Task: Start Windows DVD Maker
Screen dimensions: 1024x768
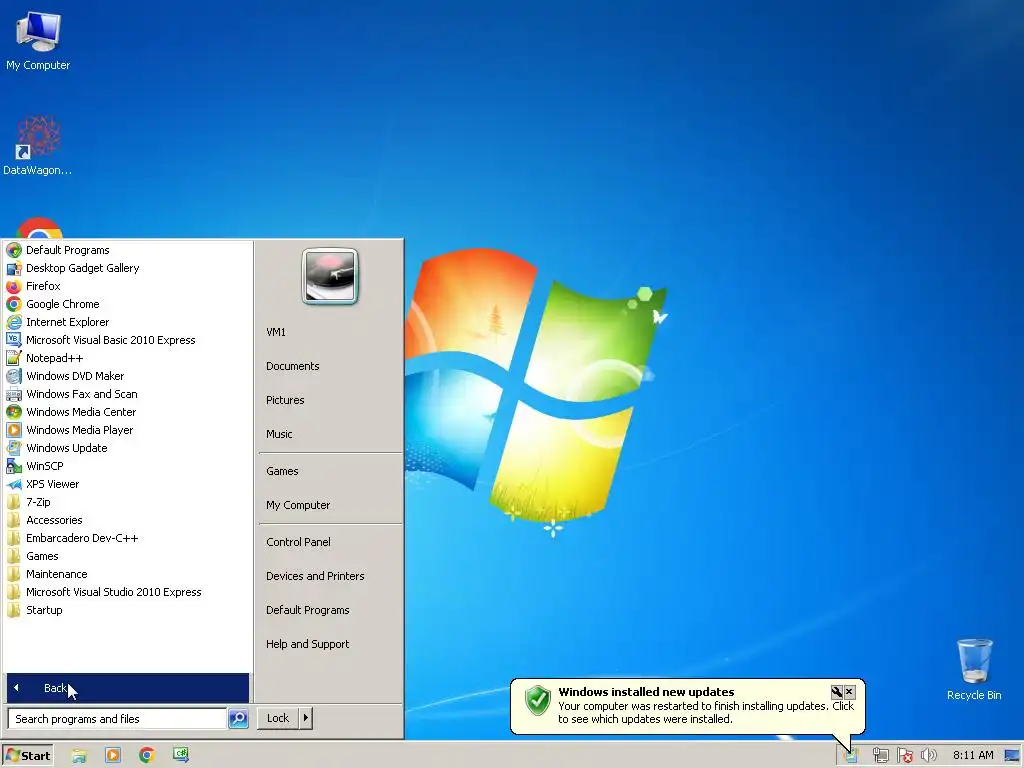Action: 75,376
